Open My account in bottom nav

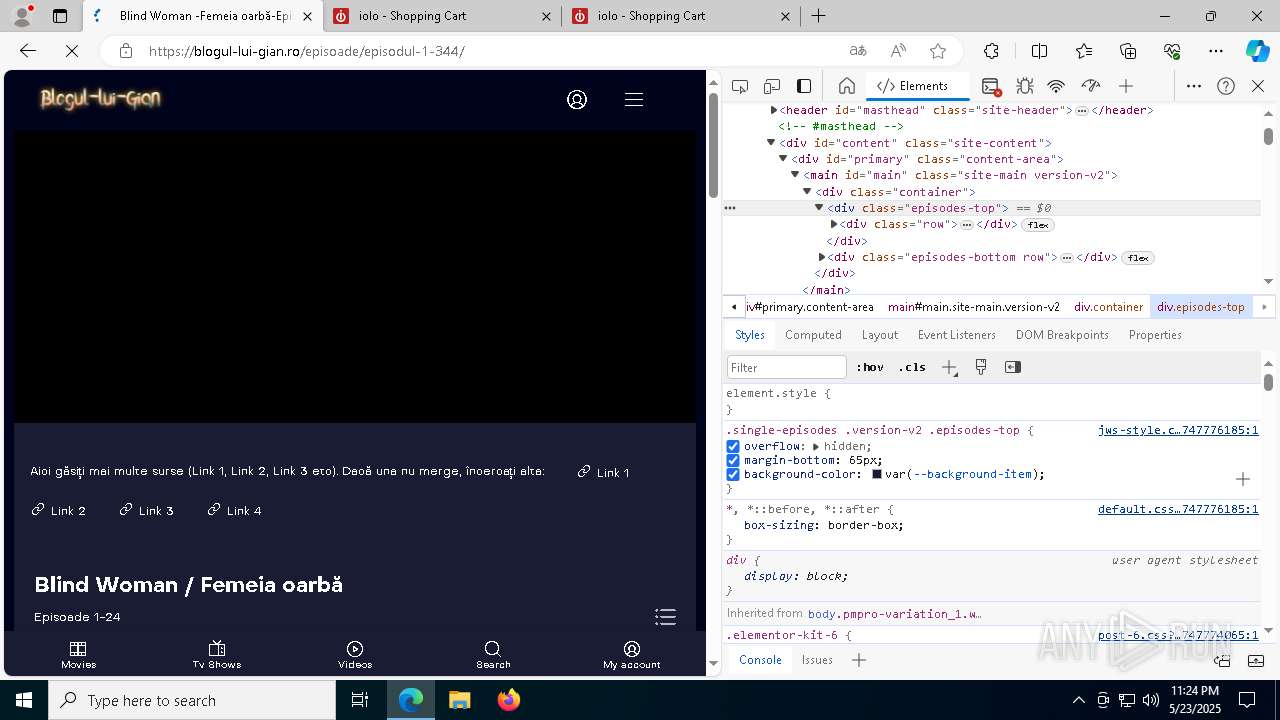(632, 655)
